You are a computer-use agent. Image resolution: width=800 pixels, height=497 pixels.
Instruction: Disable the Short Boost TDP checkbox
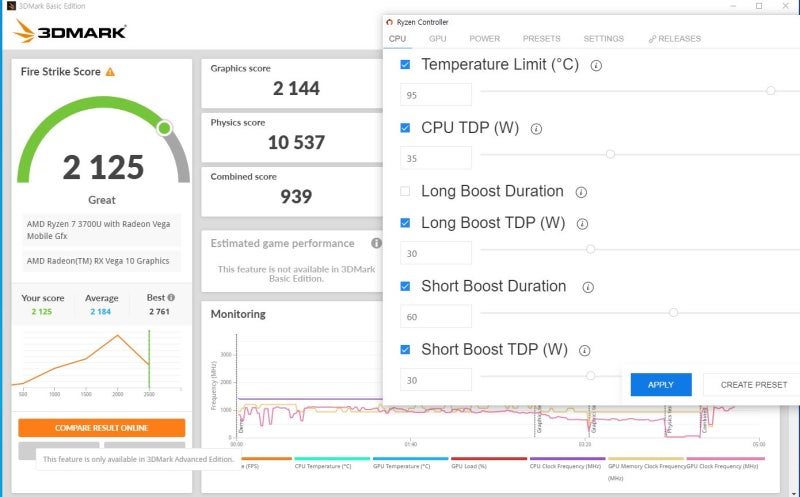pos(405,350)
